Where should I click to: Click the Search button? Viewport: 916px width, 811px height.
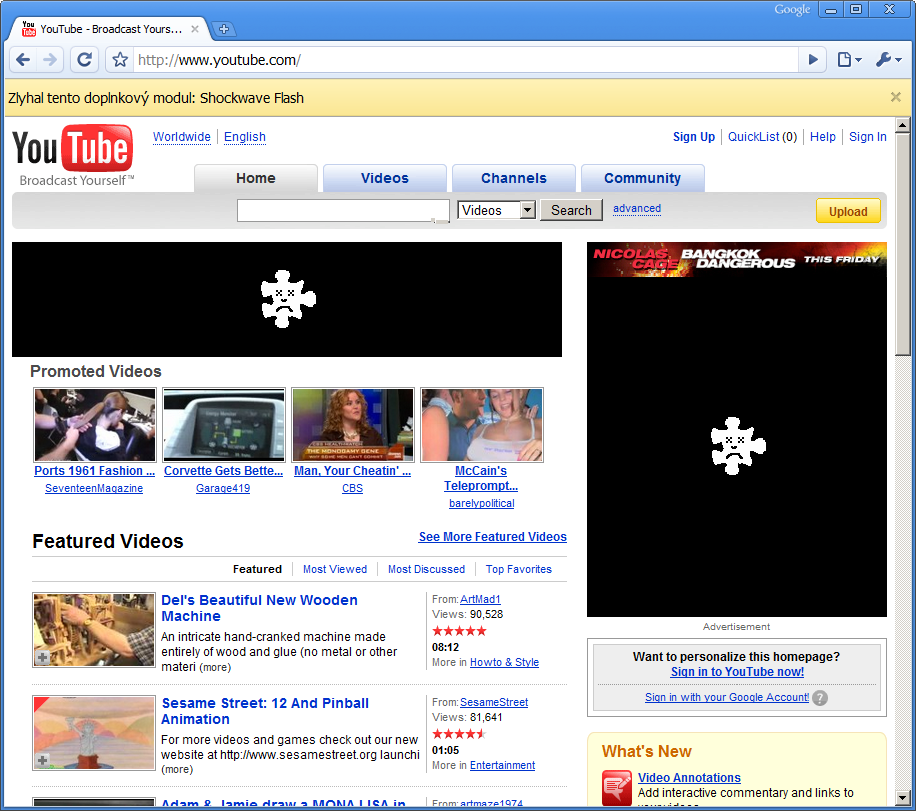coord(571,210)
